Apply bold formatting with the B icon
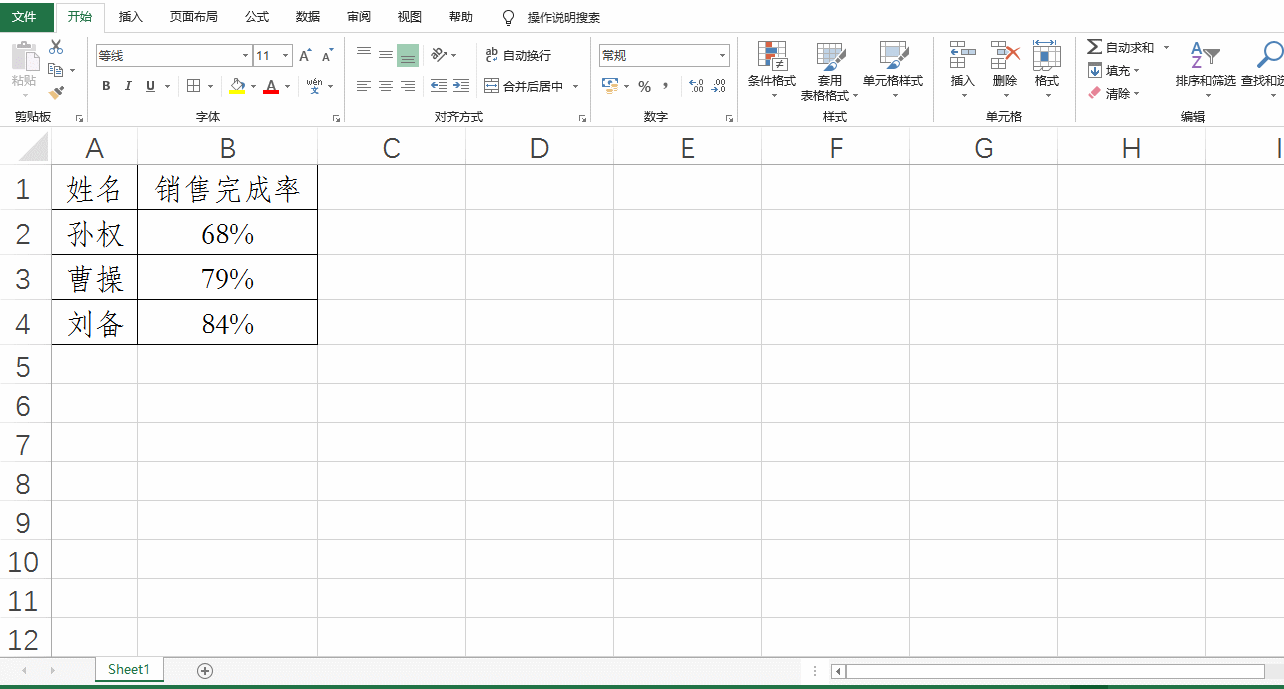The image size is (1284, 689). [x=106, y=86]
